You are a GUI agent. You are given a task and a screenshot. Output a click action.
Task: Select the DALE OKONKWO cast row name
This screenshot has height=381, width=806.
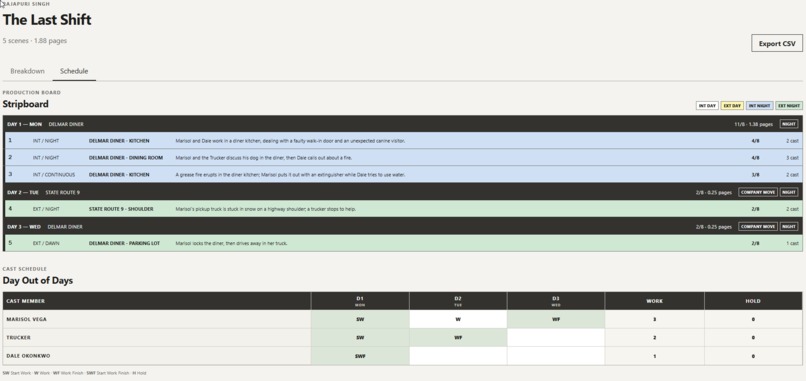tap(28, 356)
